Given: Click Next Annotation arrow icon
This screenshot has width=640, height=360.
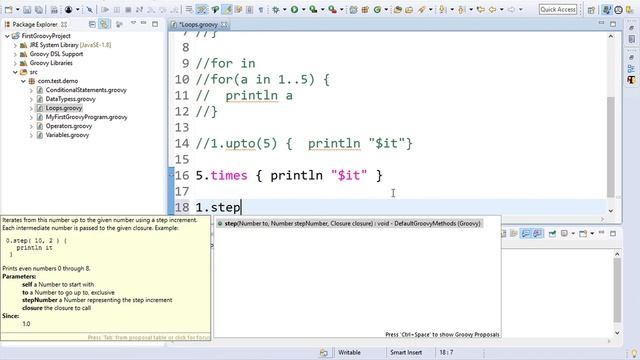Looking at the screenshot, I should (442, 9).
